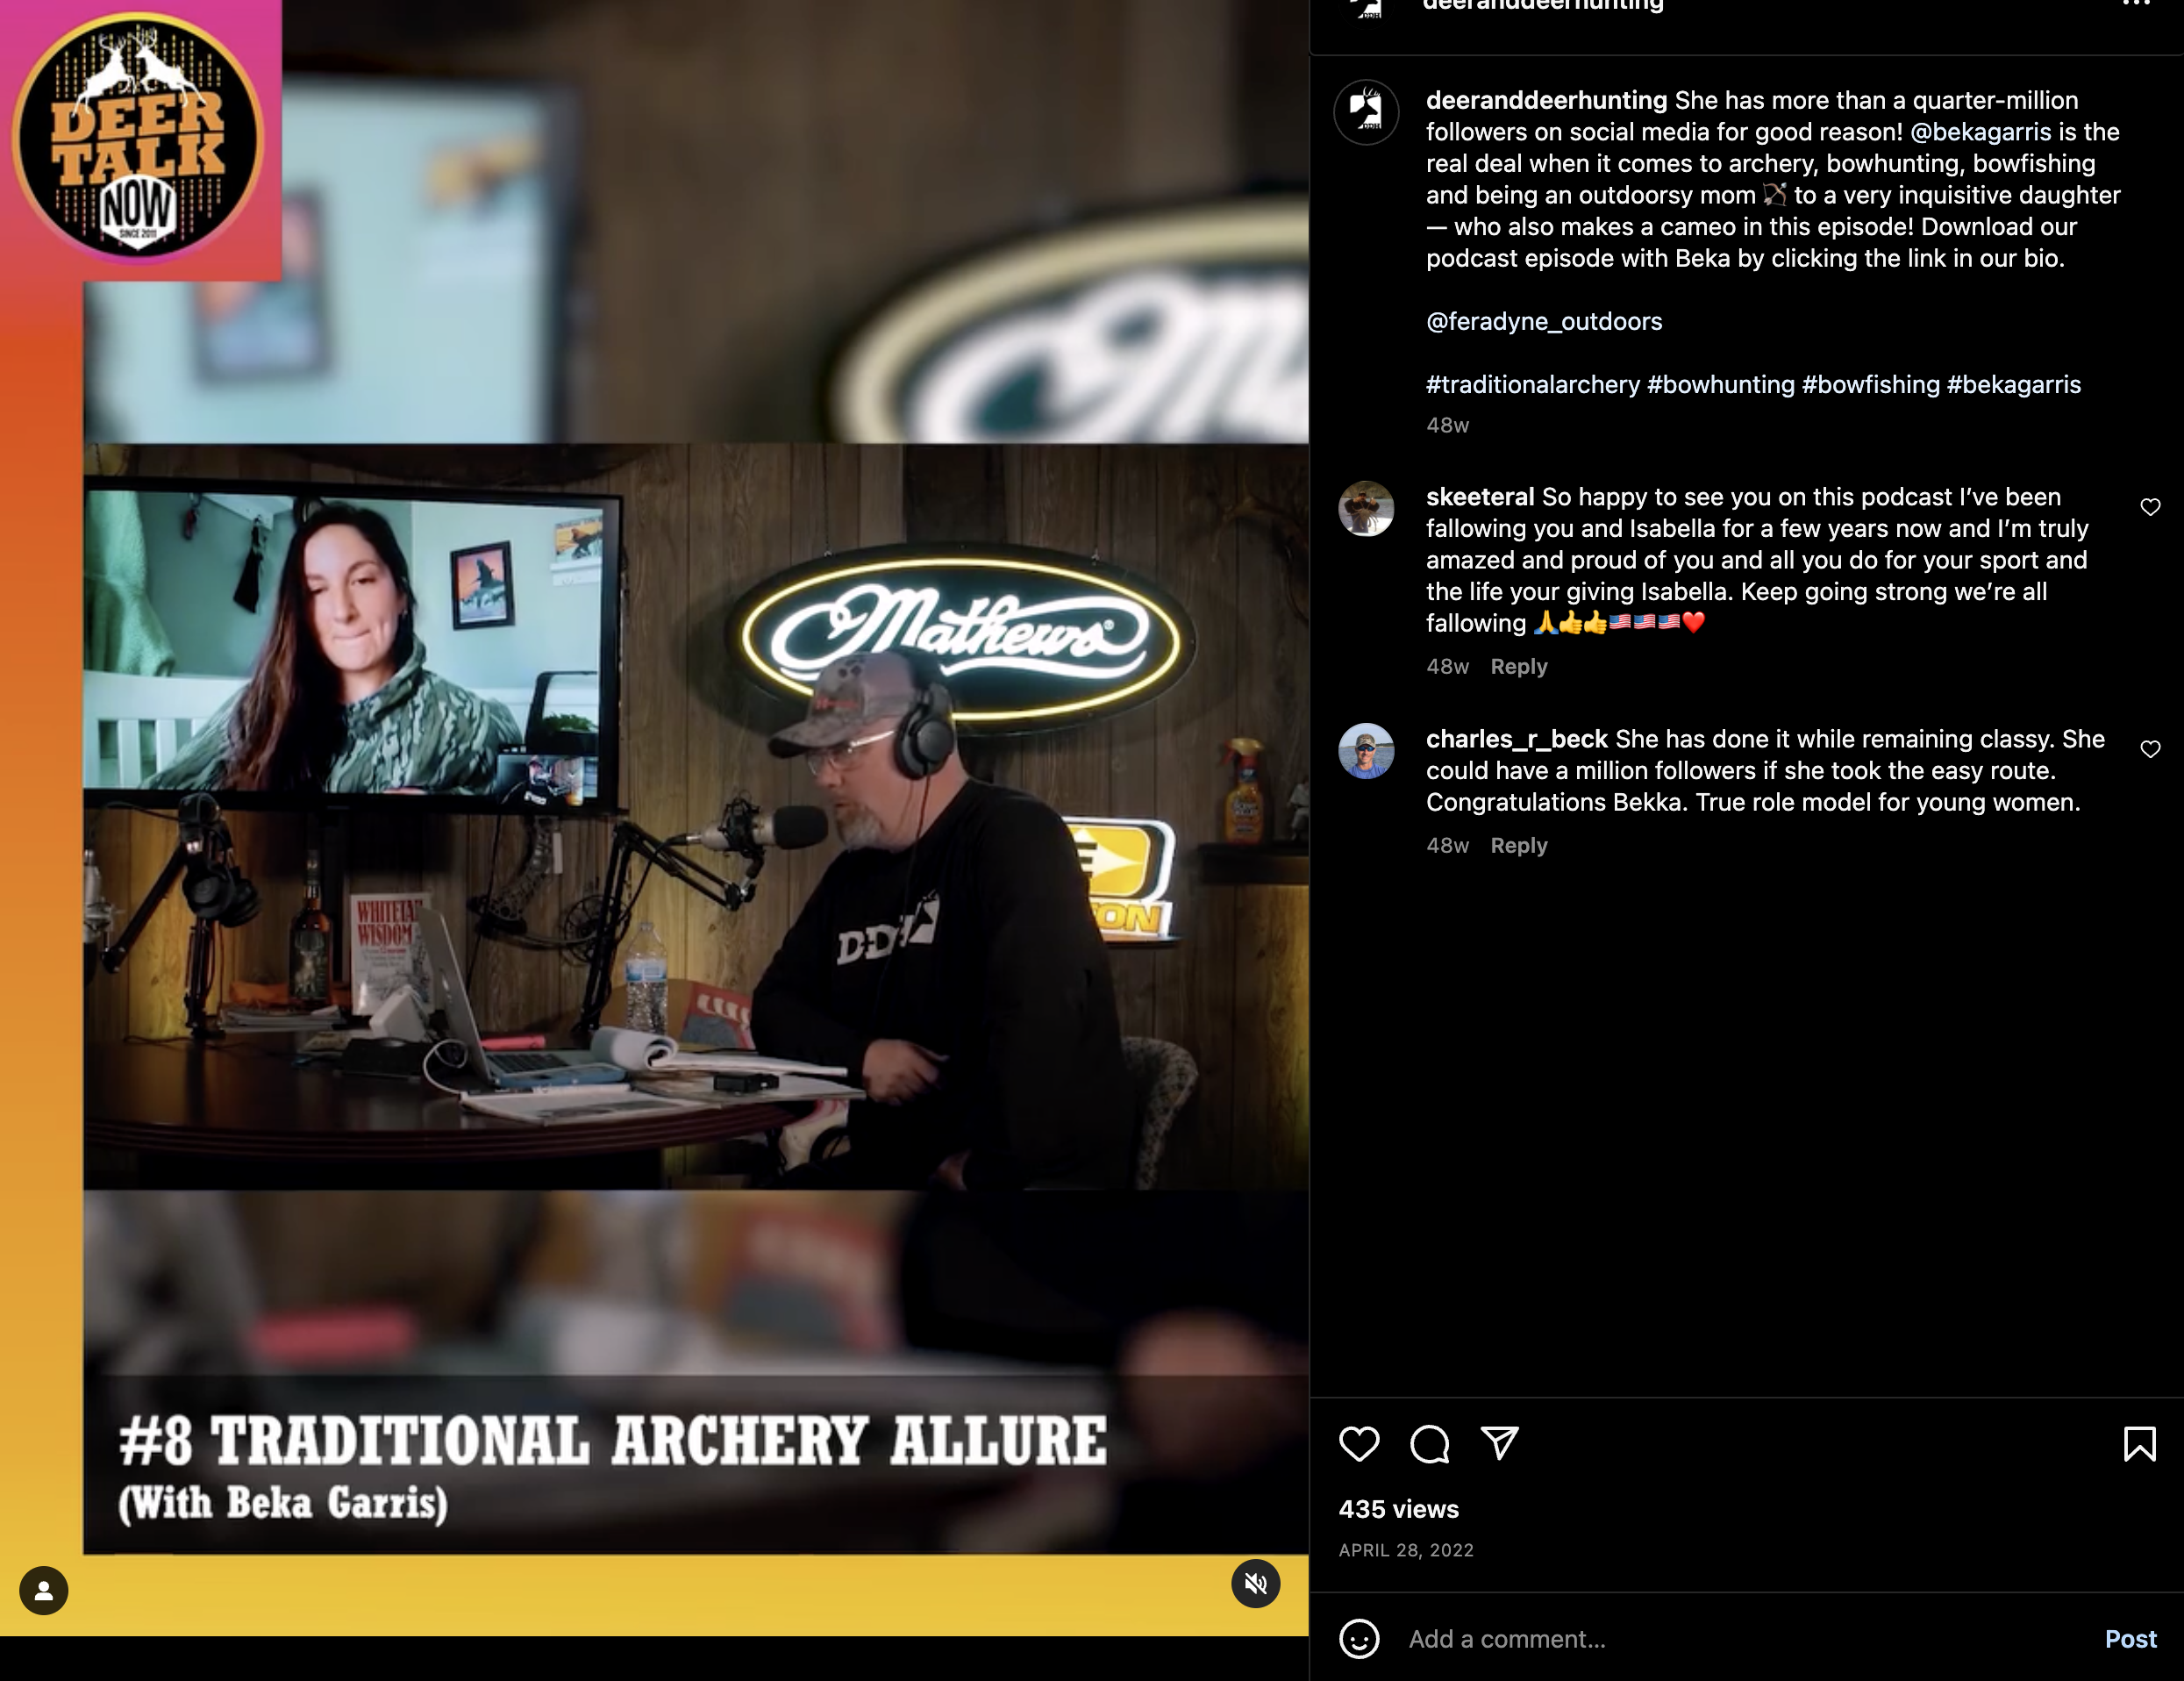Save post with bookmark icon

pyautogui.click(x=2139, y=1444)
